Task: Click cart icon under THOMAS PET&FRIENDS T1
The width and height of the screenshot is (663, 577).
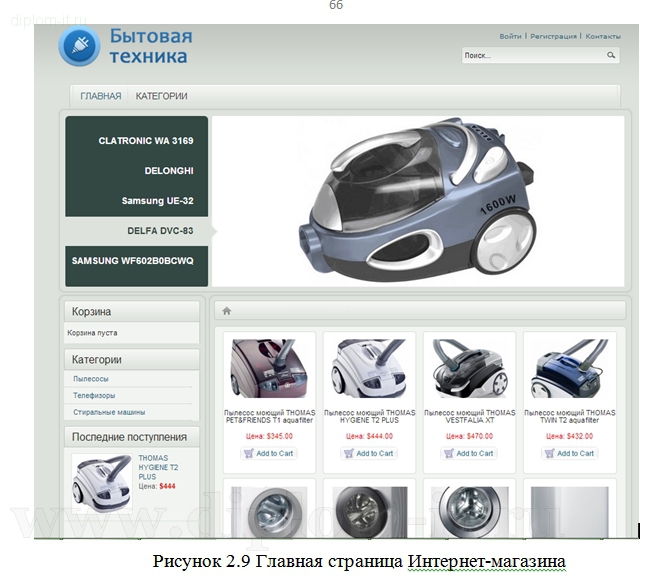Action: tap(249, 453)
